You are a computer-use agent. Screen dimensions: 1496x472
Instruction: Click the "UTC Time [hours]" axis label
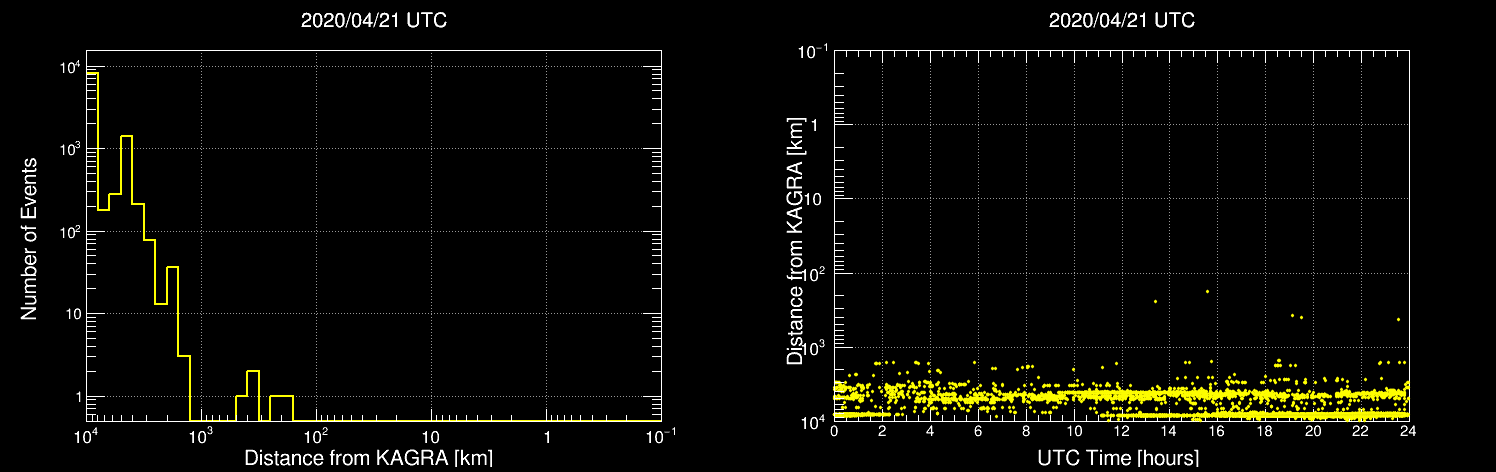(x=1118, y=458)
